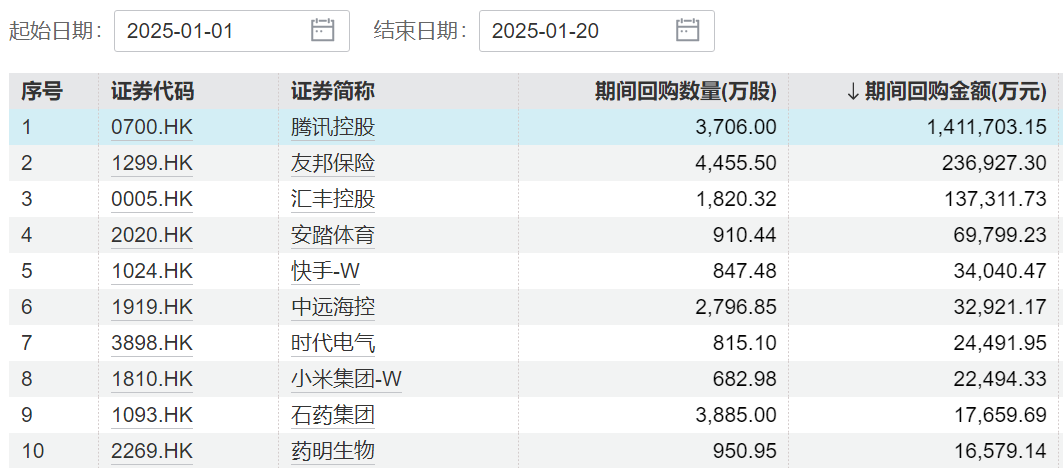Open stock code 0005.HK
1063x468 pixels.
[152, 199]
